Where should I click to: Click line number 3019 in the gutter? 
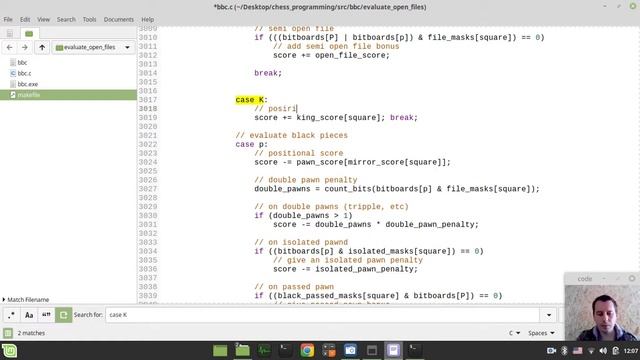pyautogui.click(x=147, y=118)
